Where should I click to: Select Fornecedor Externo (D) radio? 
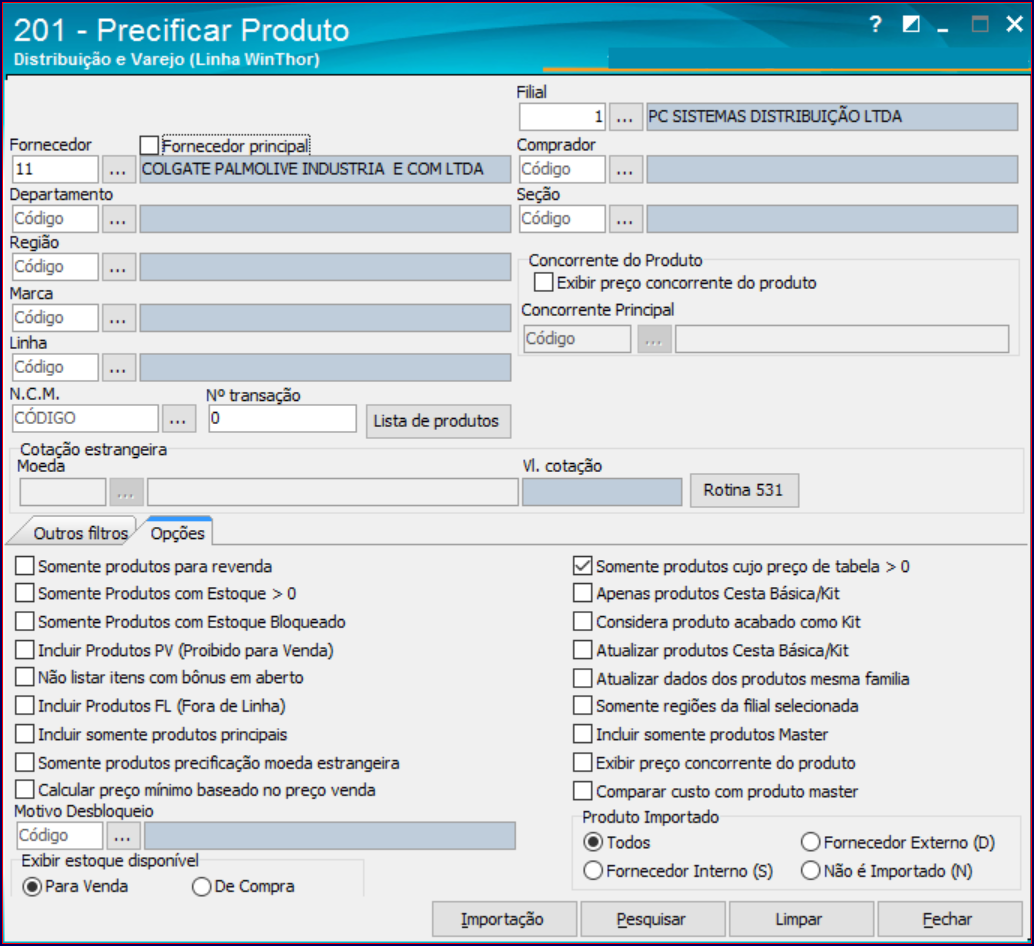tap(810, 842)
